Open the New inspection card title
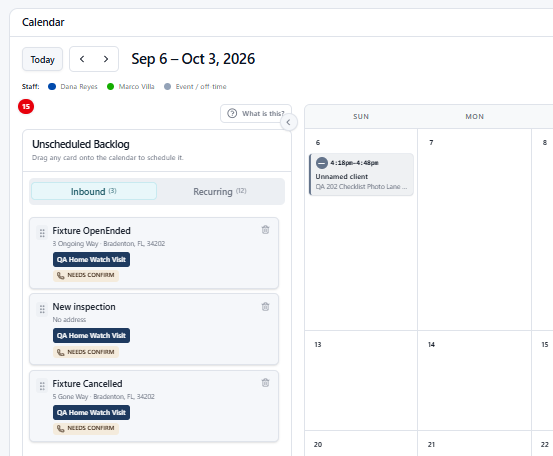 click(84, 307)
